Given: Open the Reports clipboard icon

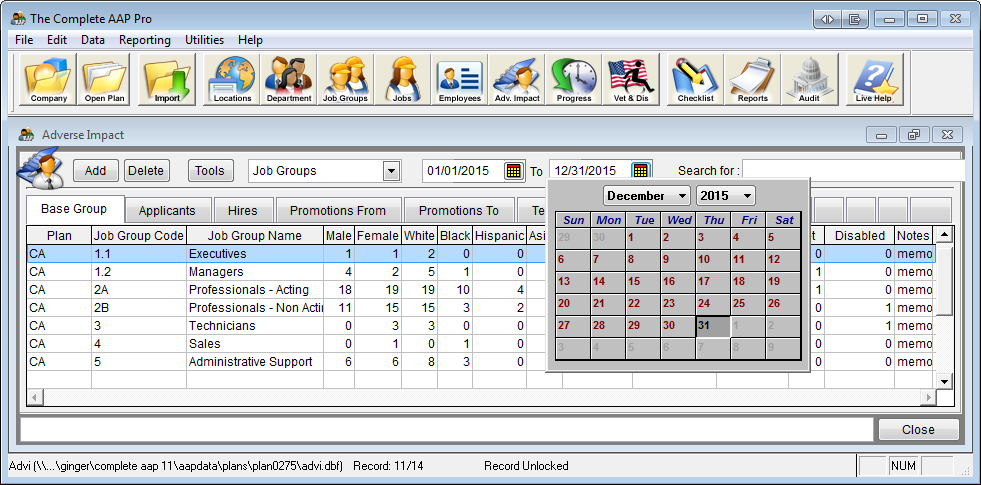Looking at the screenshot, I should (x=753, y=79).
